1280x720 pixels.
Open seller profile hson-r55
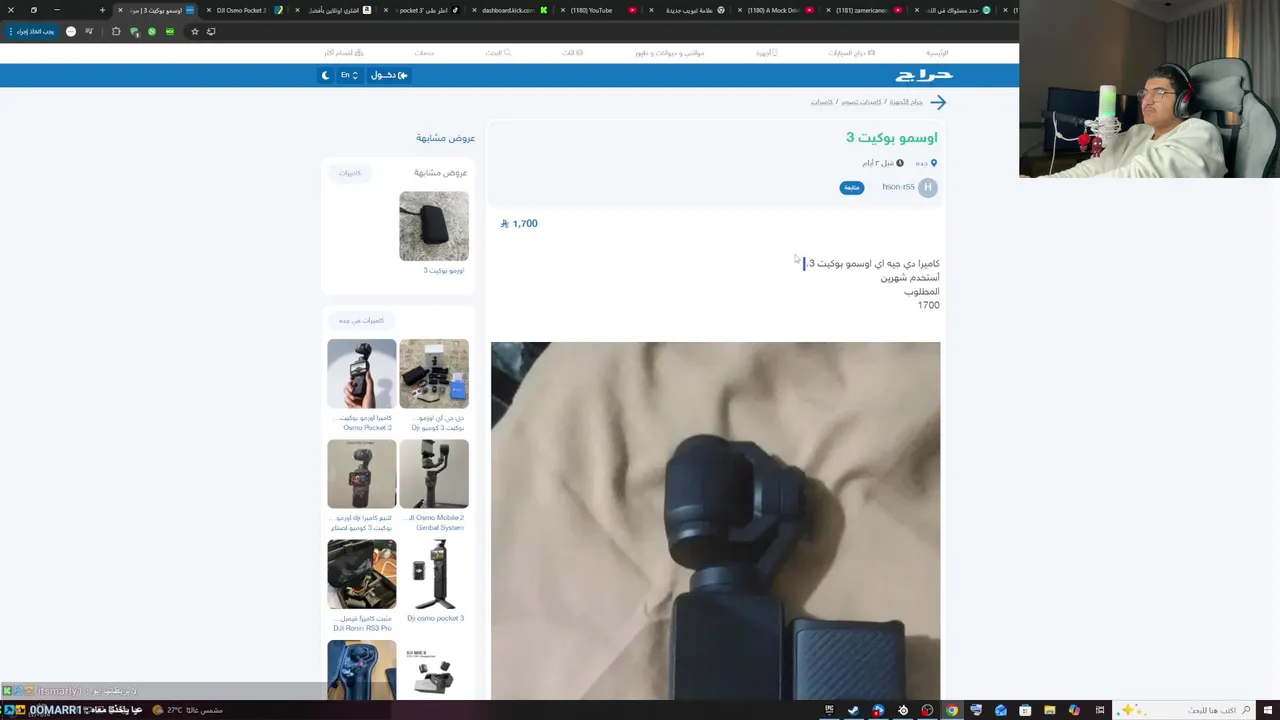pyautogui.click(x=898, y=187)
